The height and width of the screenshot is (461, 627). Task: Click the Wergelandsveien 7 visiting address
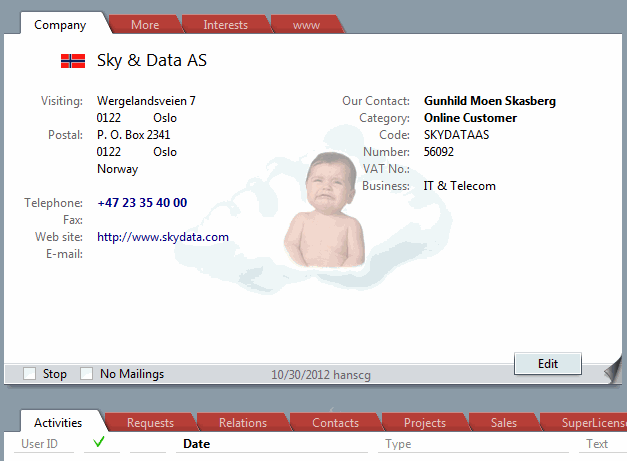146,101
